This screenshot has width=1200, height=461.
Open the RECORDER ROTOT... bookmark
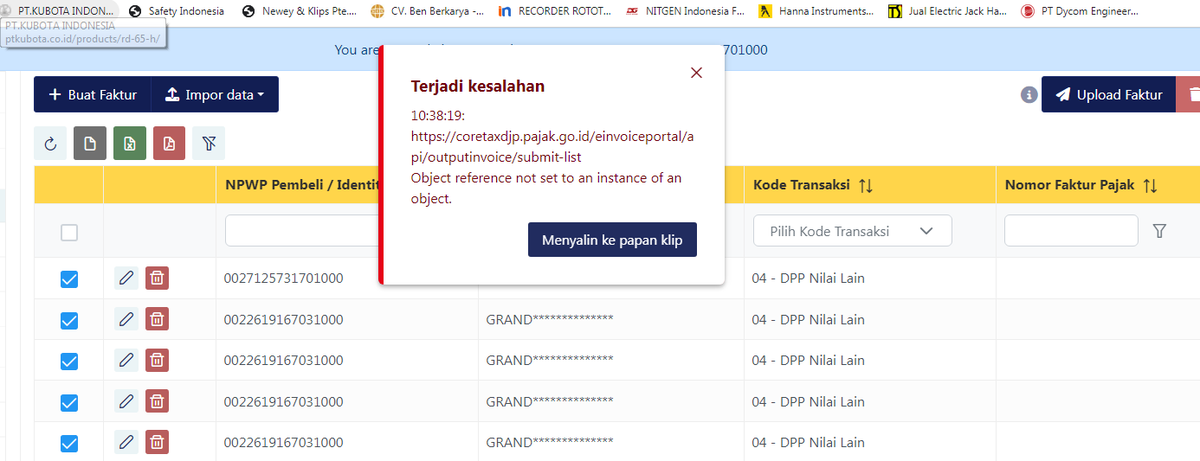[x=555, y=11]
